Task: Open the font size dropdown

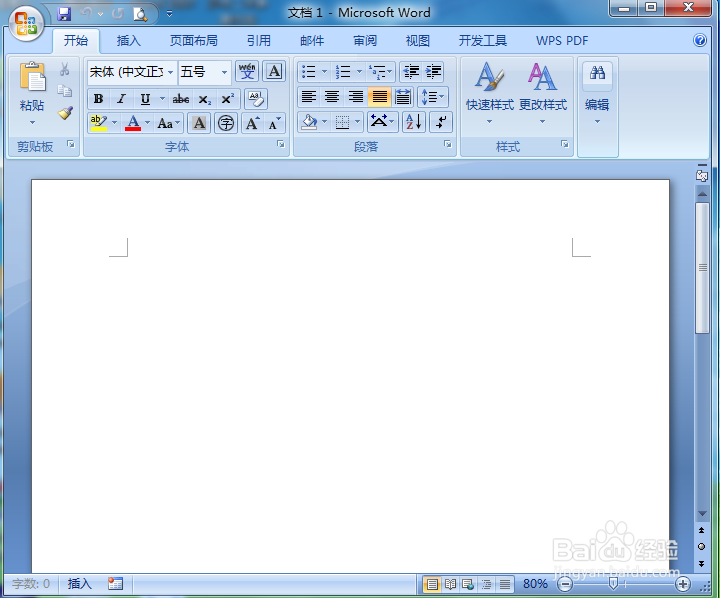Action: pos(224,72)
